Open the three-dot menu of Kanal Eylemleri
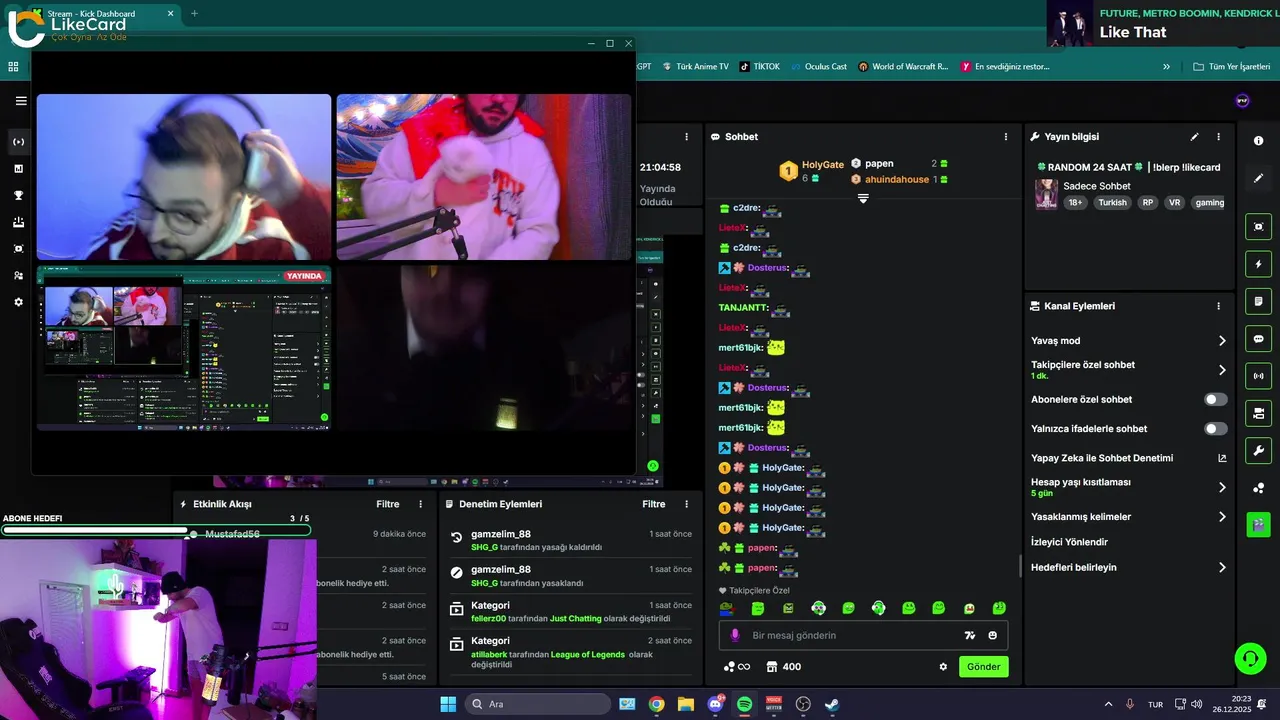The image size is (1280, 720). coord(1218,306)
